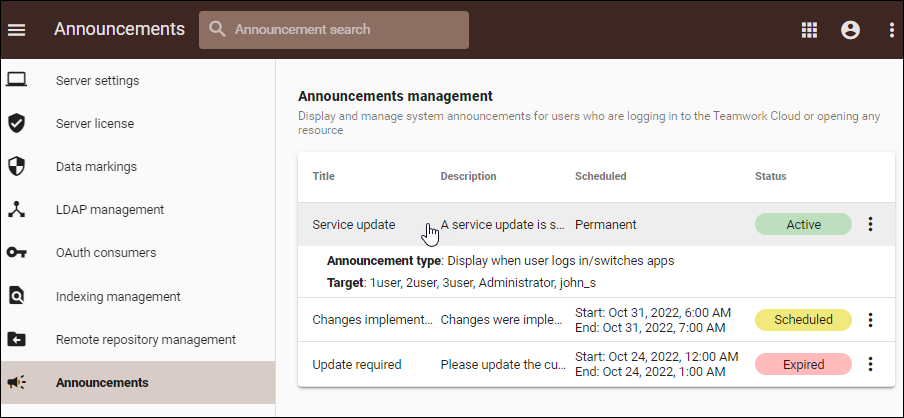Open options menu for Update required row
This screenshot has width=904, height=418.
pyautogui.click(x=870, y=364)
